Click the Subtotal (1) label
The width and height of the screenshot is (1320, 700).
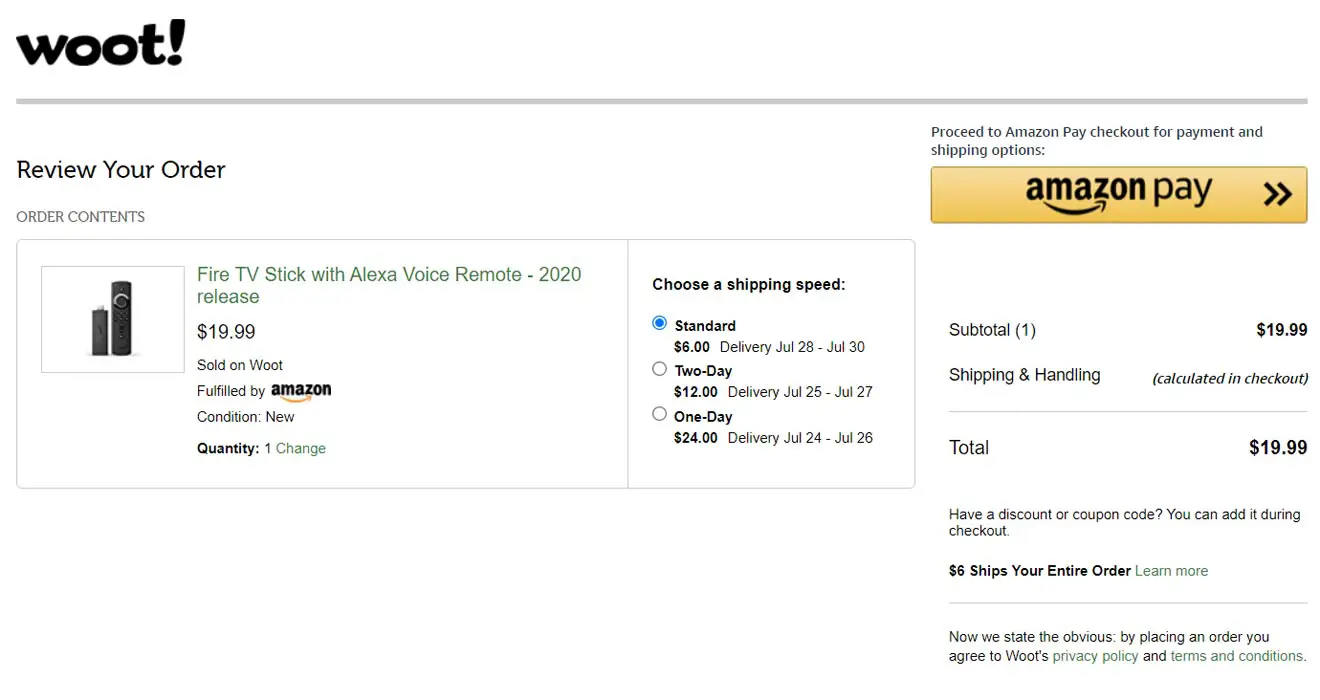pyautogui.click(x=992, y=330)
